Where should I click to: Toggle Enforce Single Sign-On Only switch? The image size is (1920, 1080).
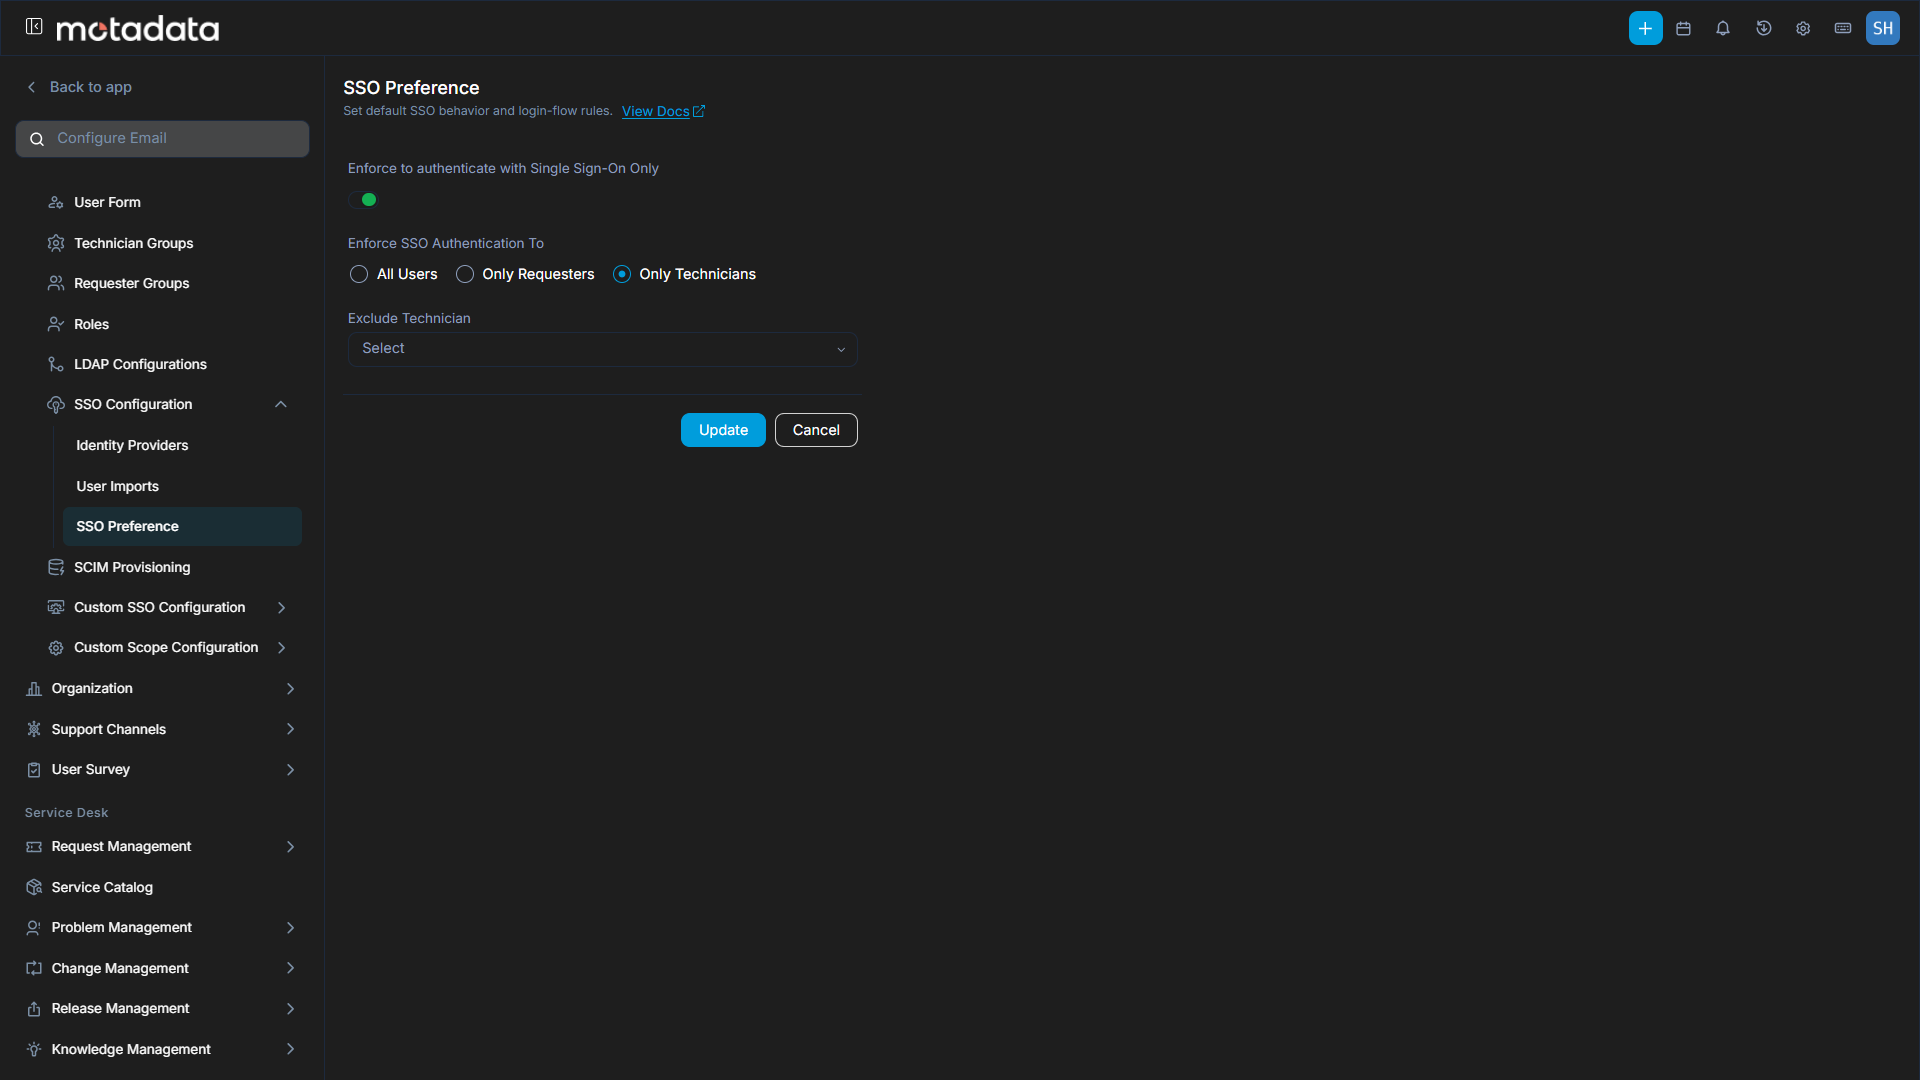click(x=364, y=200)
